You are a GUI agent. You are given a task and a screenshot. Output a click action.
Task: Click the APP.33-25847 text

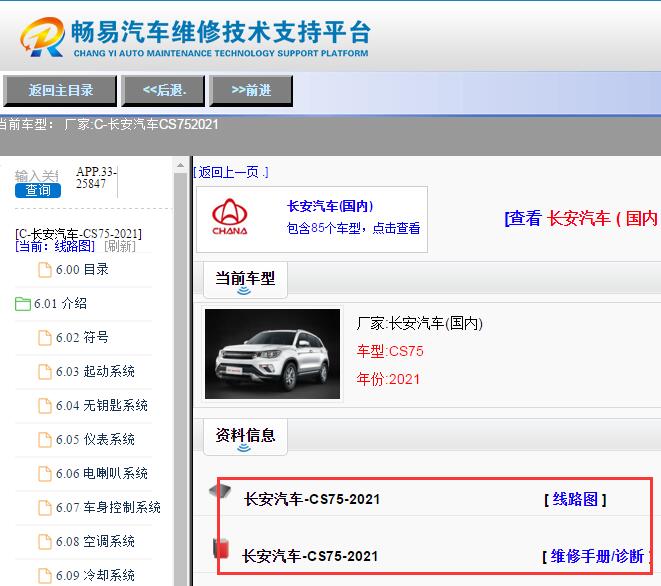pyautogui.click(x=96, y=177)
